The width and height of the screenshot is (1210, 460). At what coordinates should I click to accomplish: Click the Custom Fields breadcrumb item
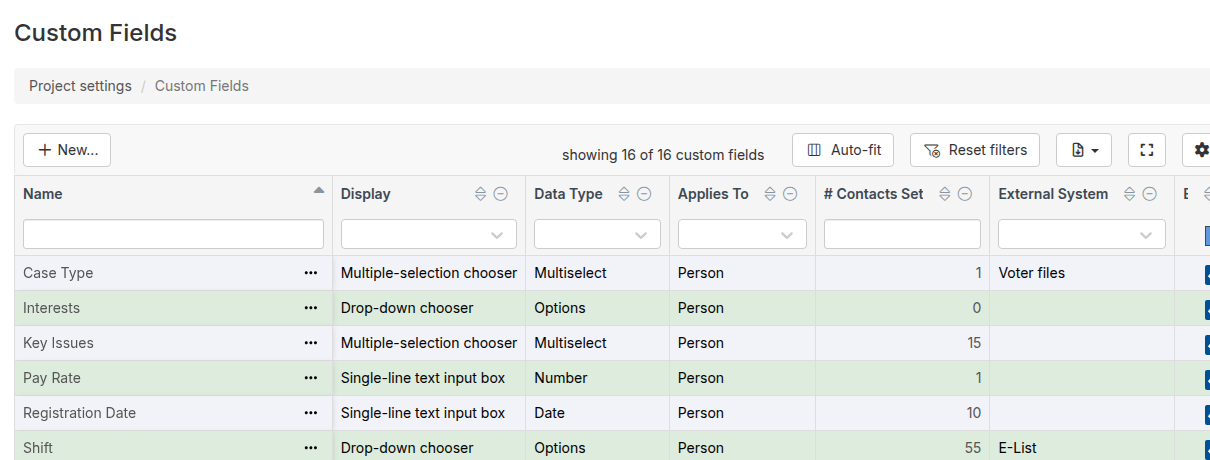[x=202, y=86]
